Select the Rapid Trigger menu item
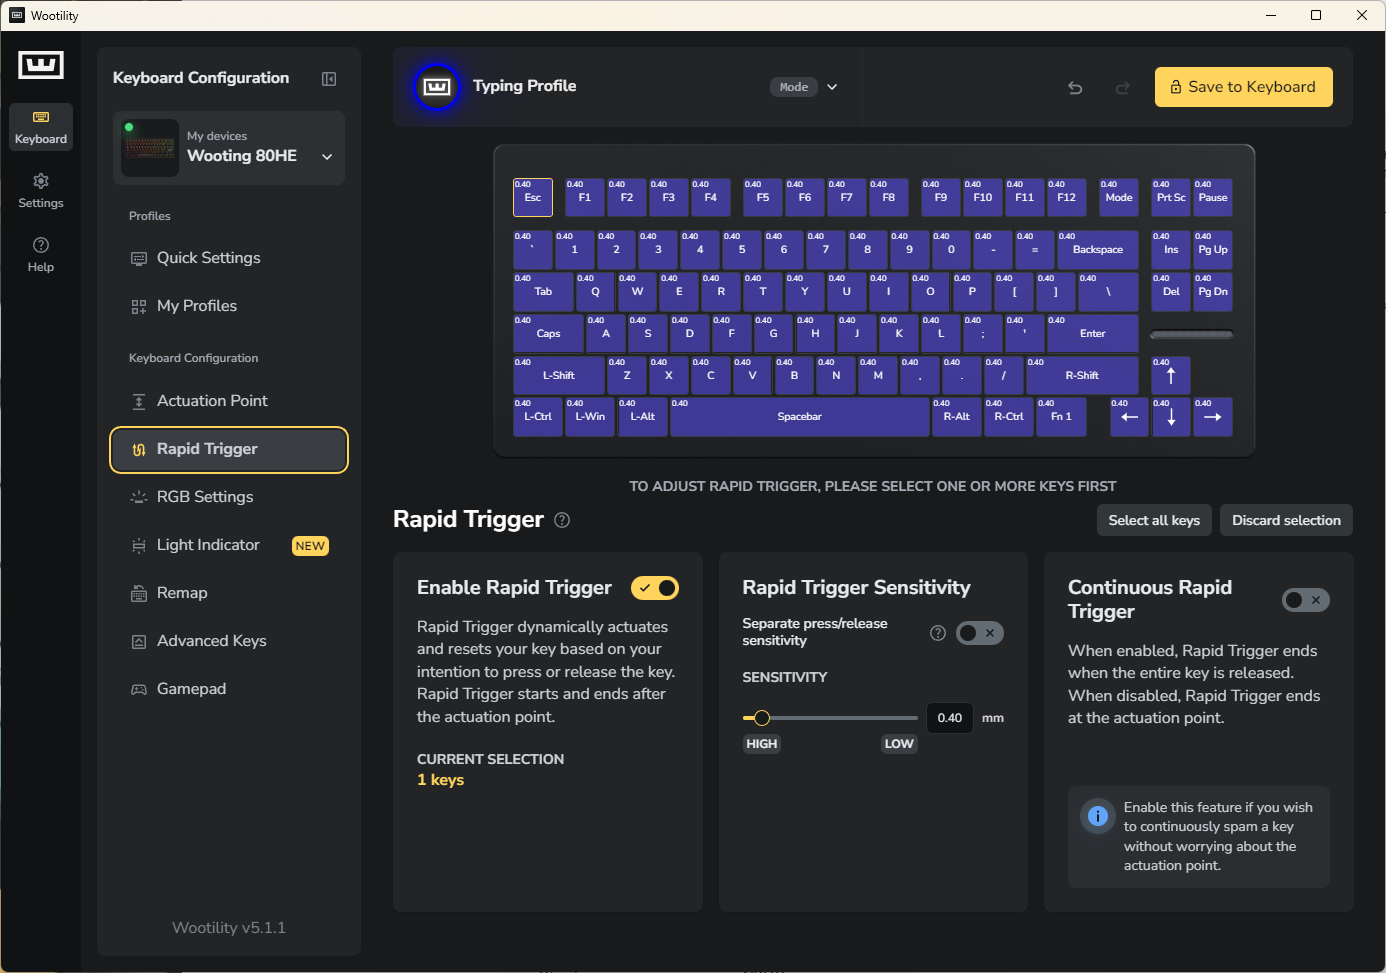1386x973 pixels. [x=229, y=450]
